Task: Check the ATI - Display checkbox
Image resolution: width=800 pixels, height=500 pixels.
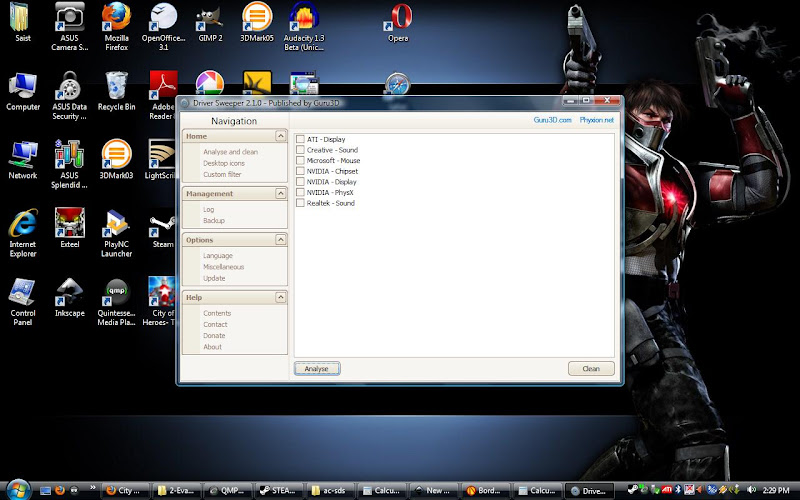Action: (300, 139)
